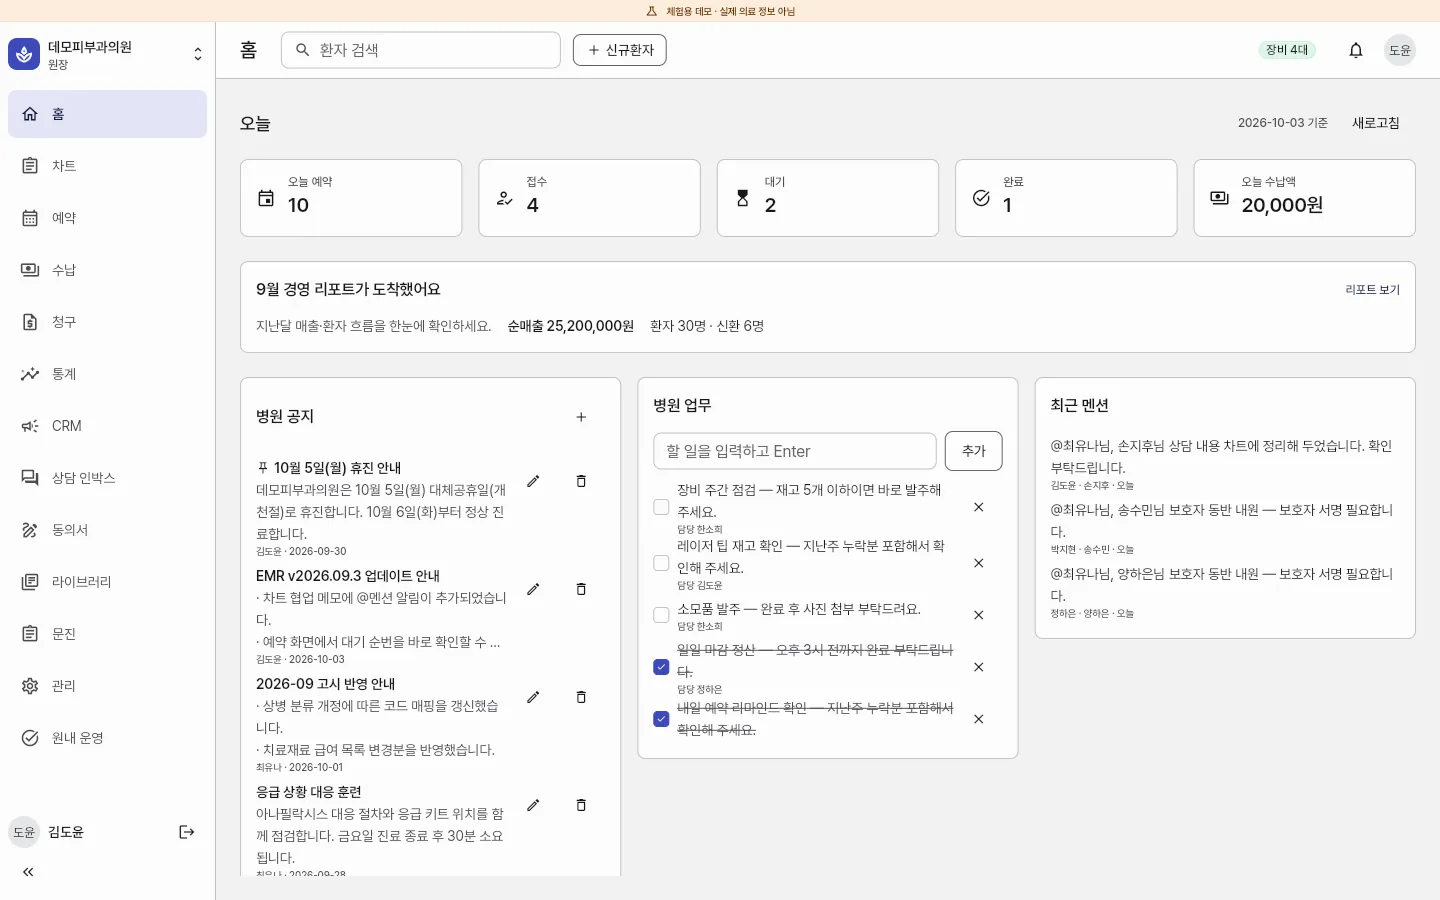The height and width of the screenshot is (900, 1440).
Task: Open 차트 menu in sidebar
Action: (x=107, y=166)
